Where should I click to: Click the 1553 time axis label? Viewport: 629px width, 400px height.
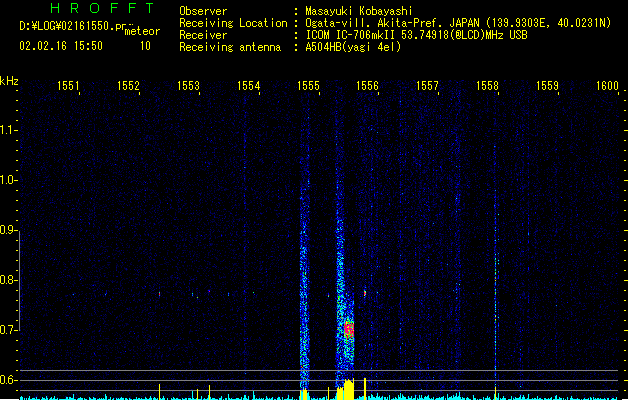click(188, 86)
